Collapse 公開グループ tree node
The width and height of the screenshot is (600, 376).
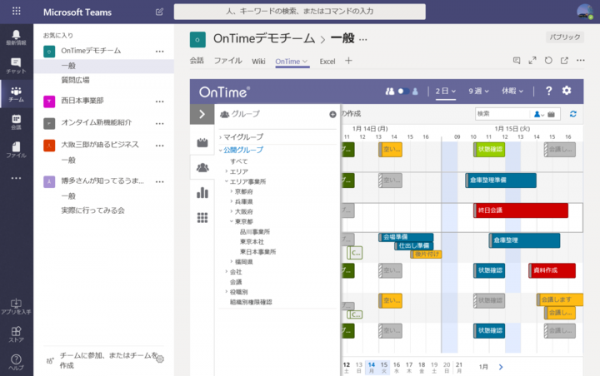[x=221, y=150]
